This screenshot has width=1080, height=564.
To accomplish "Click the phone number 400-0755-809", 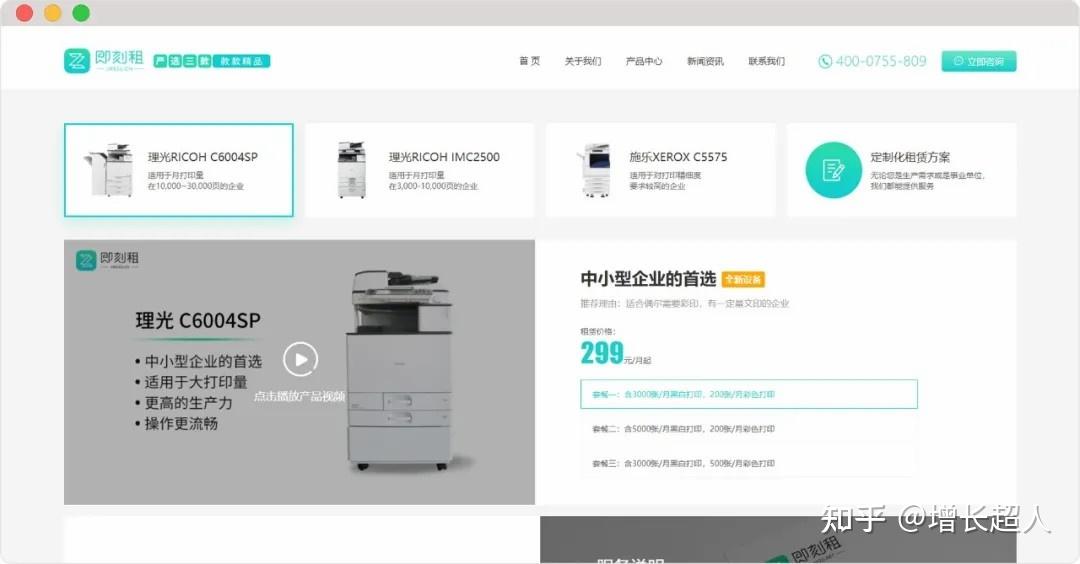I will [881, 61].
